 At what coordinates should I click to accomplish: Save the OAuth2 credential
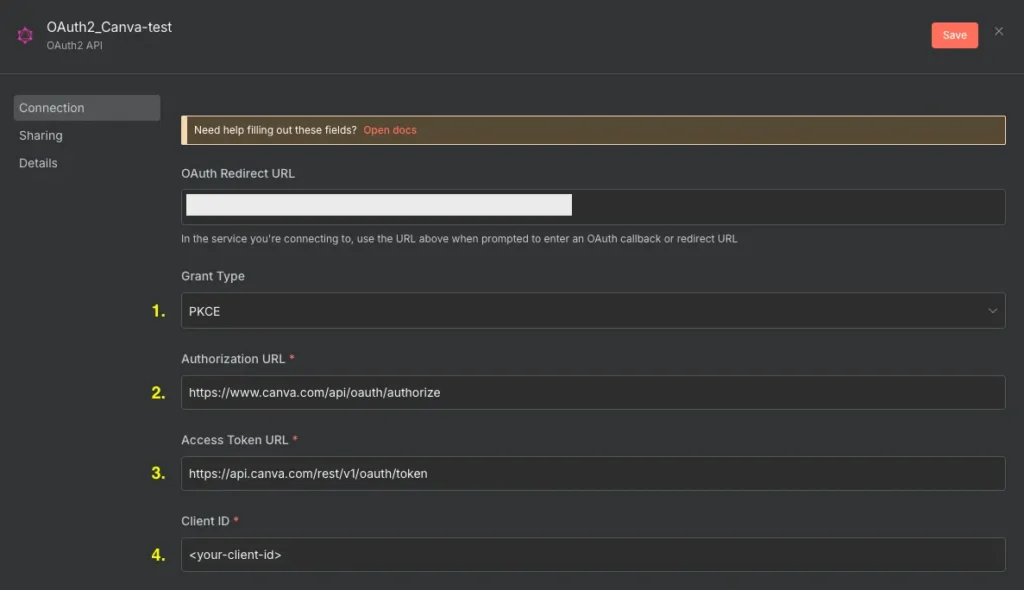pyautogui.click(x=954, y=35)
